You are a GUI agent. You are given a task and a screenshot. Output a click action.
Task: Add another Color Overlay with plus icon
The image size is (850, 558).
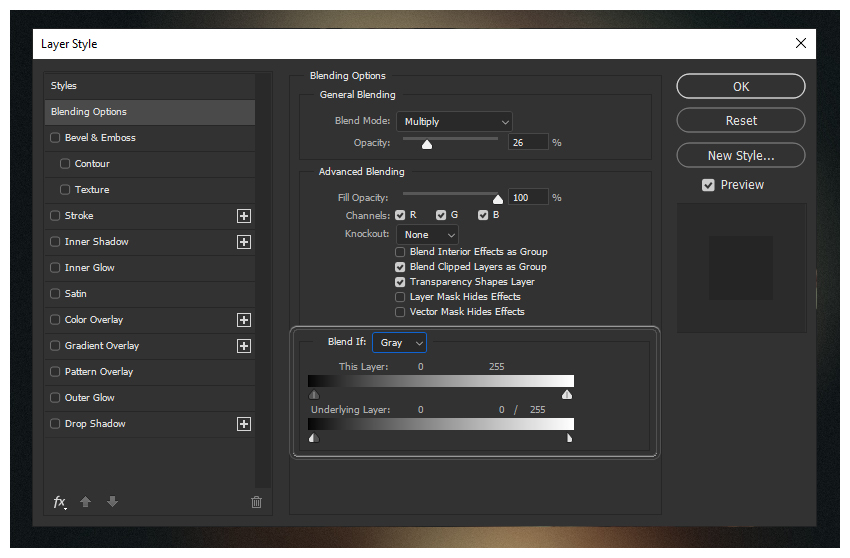click(244, 320)
